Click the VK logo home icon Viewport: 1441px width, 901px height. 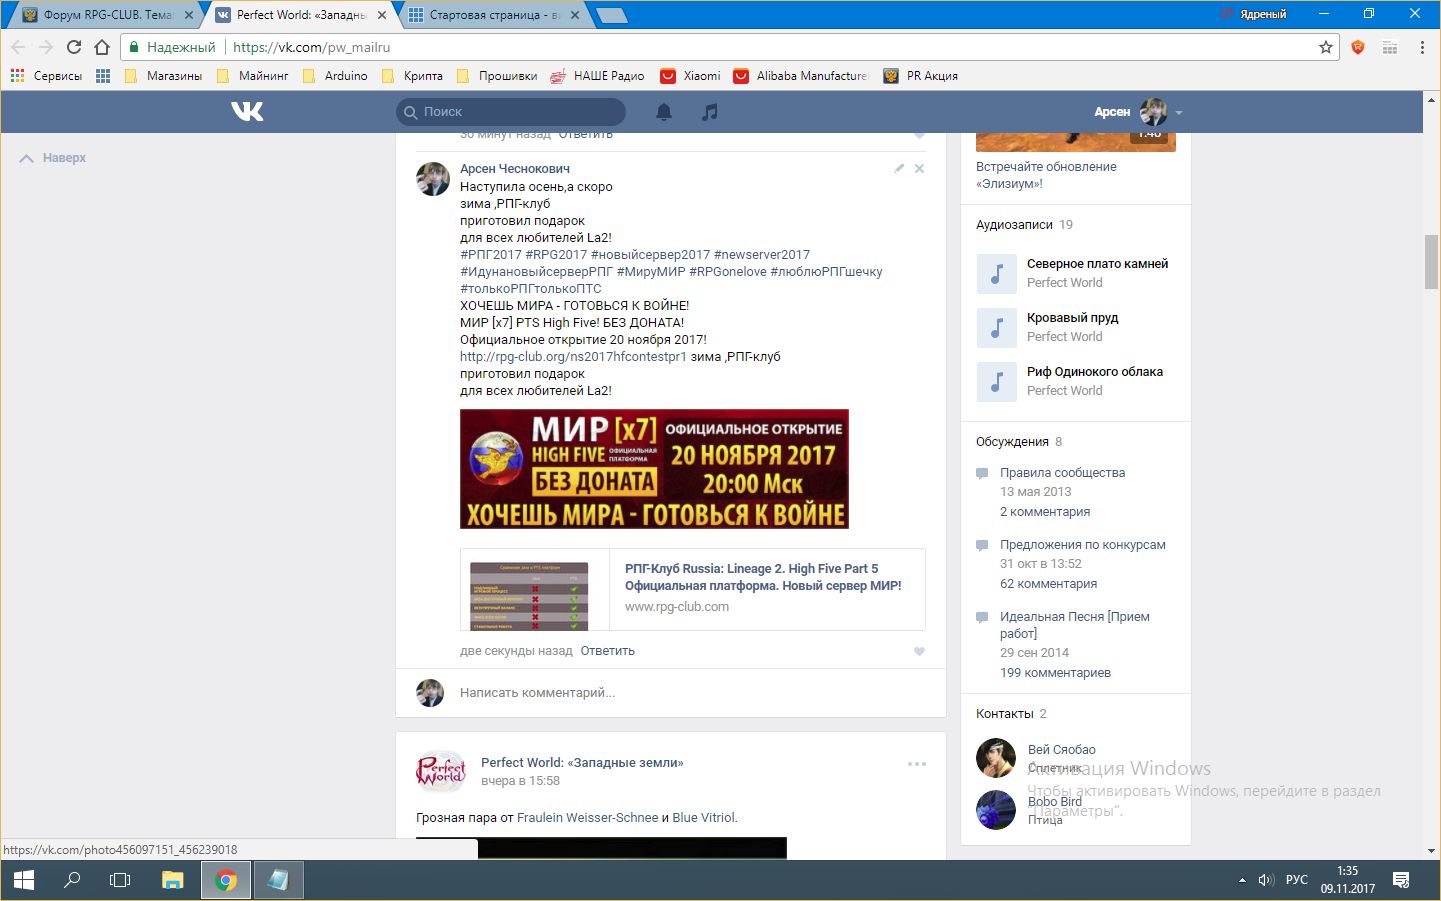pos(247,111)
